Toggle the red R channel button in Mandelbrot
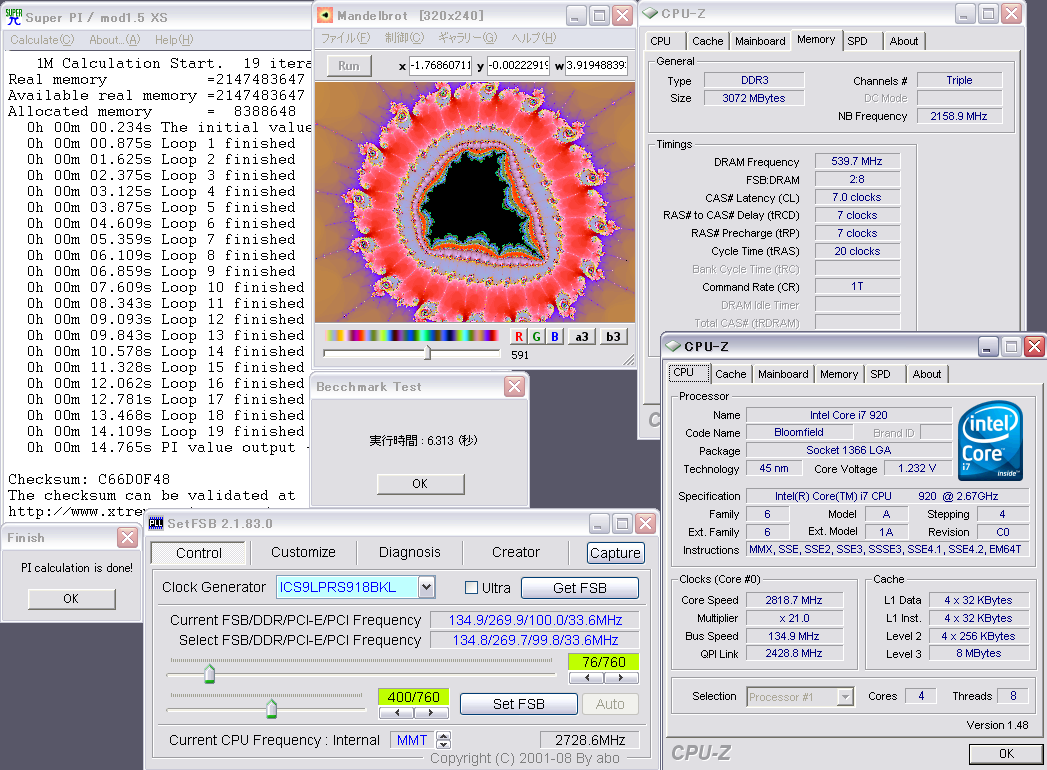The width and height of the screenshot is (1047, 770). [x=519, y=337]
